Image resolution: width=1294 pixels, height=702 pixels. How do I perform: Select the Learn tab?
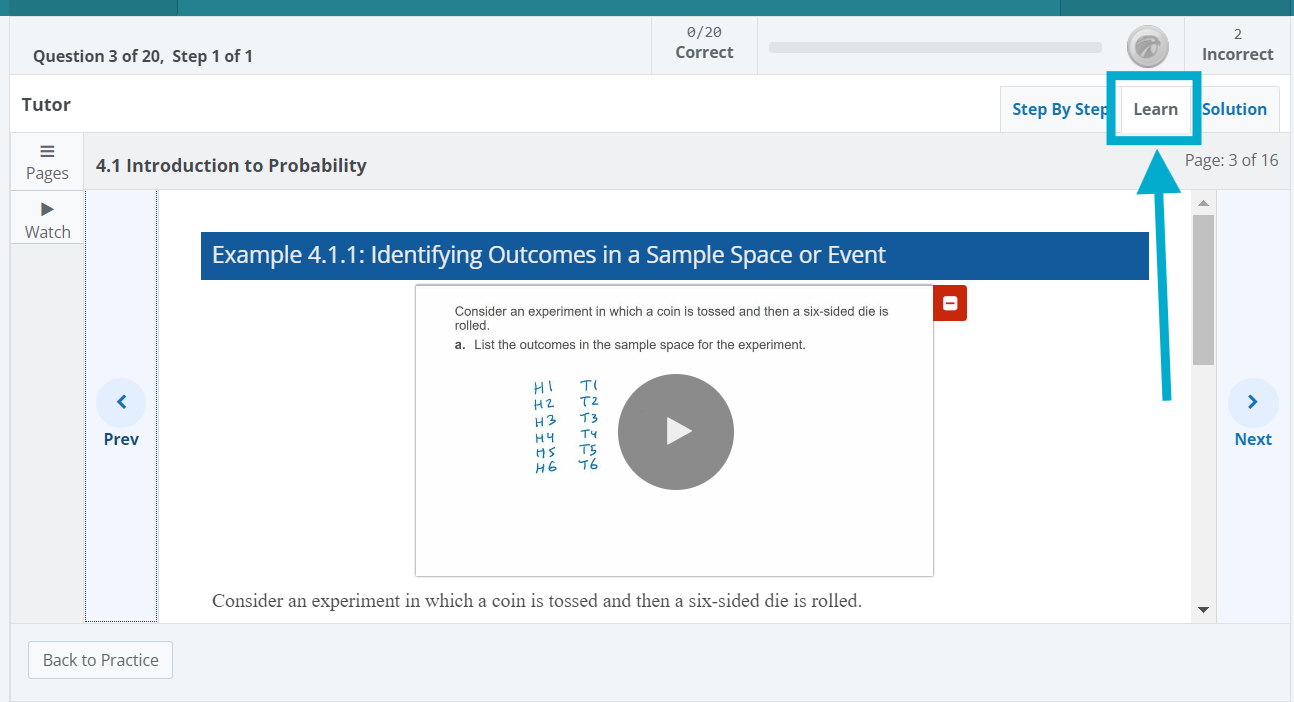(x=1155, y=109)
